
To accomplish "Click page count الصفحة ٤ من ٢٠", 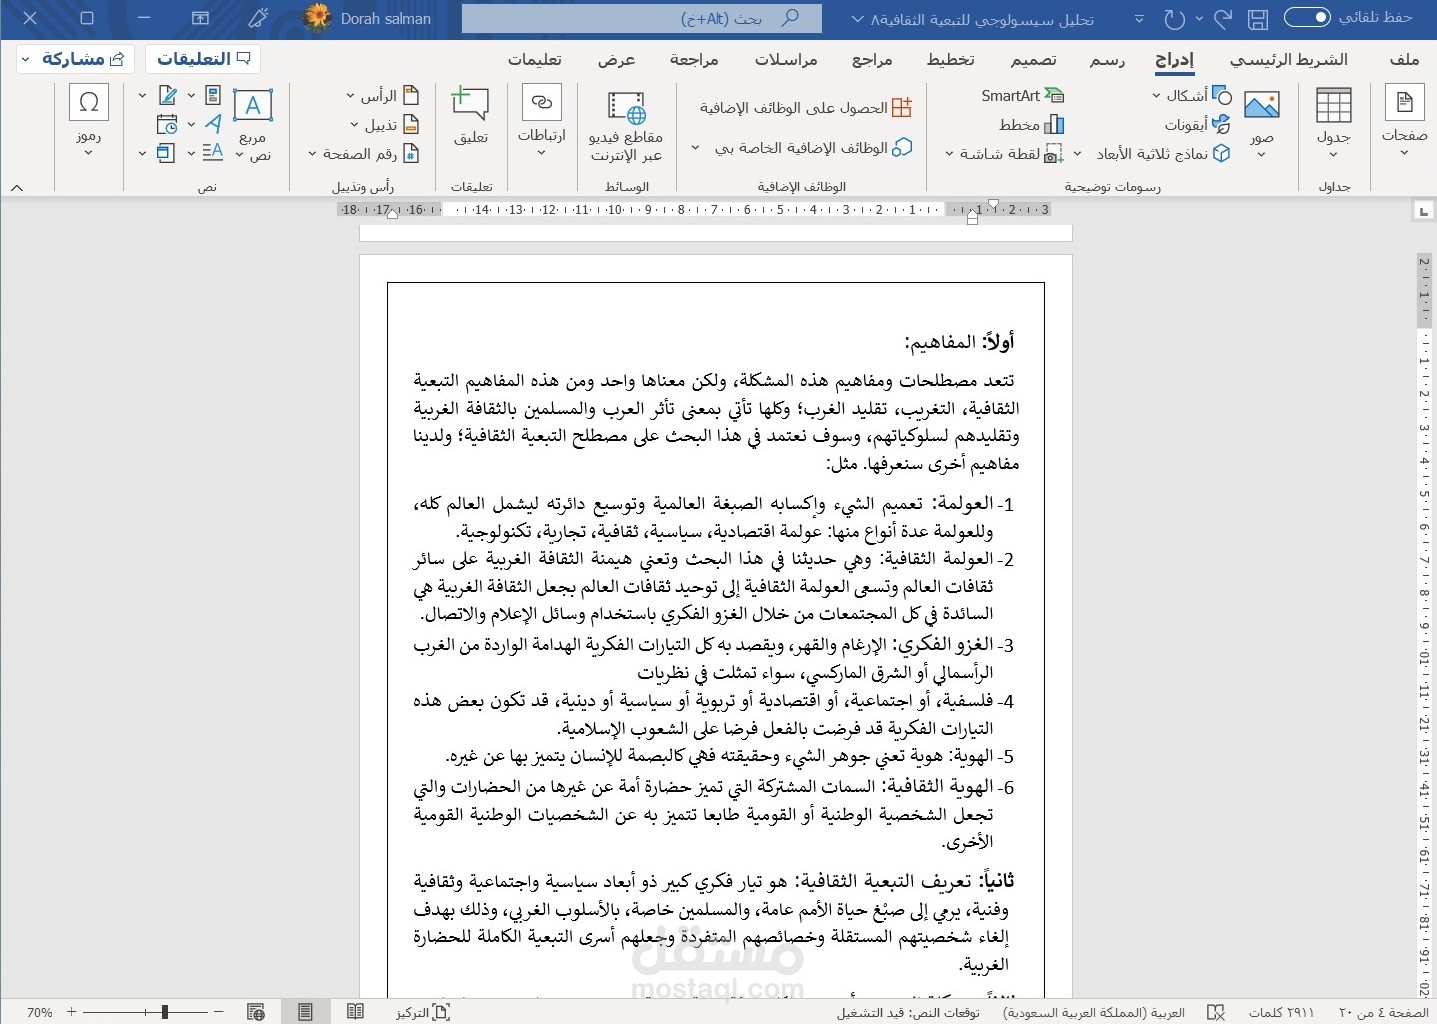I will 1384,1012.
